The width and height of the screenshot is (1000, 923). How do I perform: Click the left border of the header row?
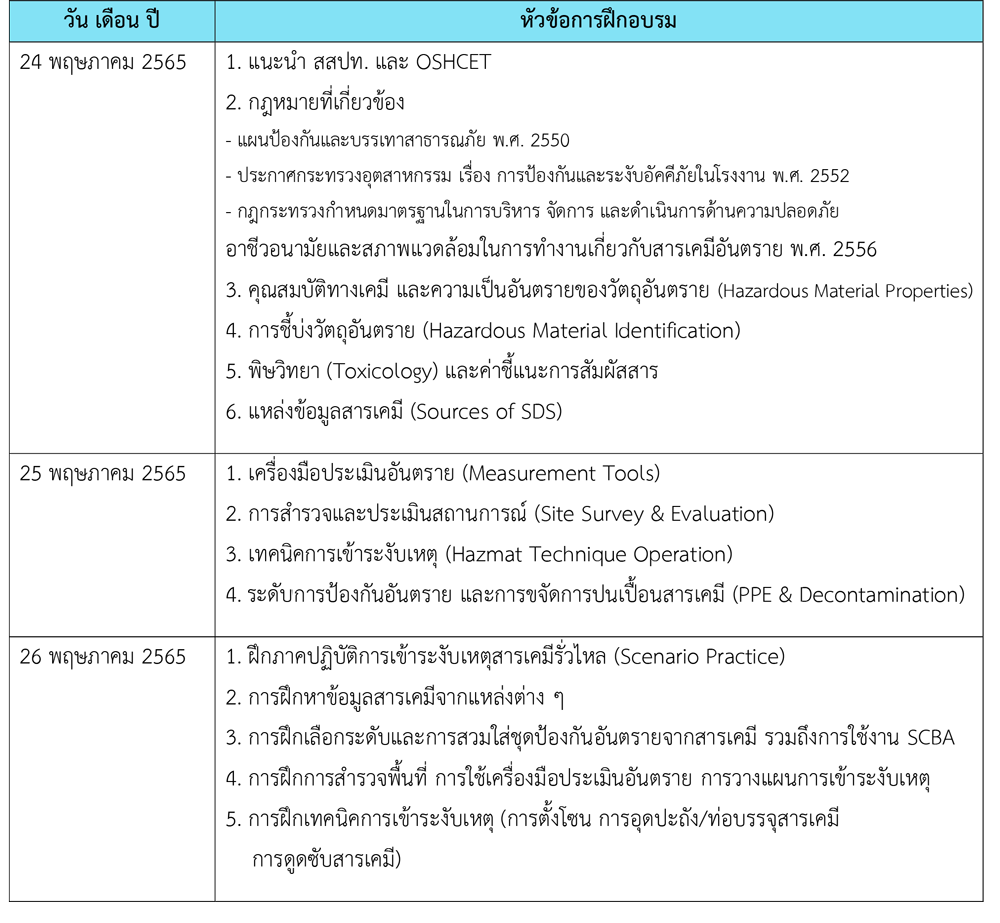coord(9,21)
